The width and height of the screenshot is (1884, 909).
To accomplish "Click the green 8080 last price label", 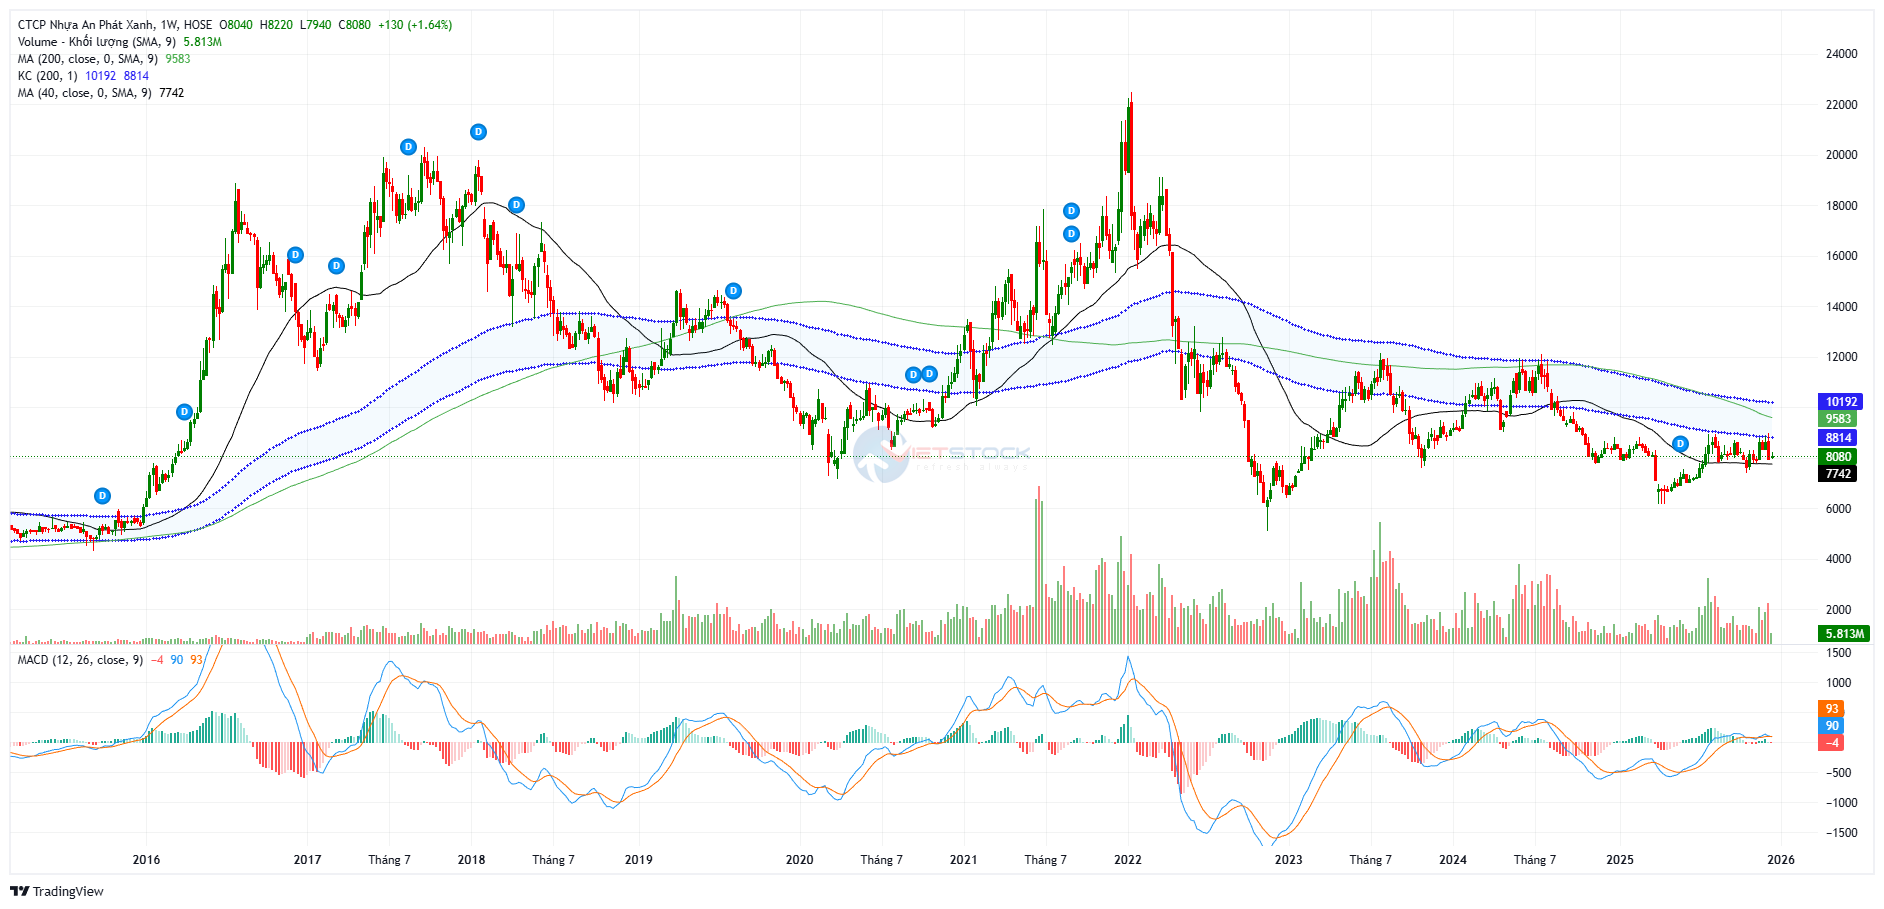I will [1838, 457].
